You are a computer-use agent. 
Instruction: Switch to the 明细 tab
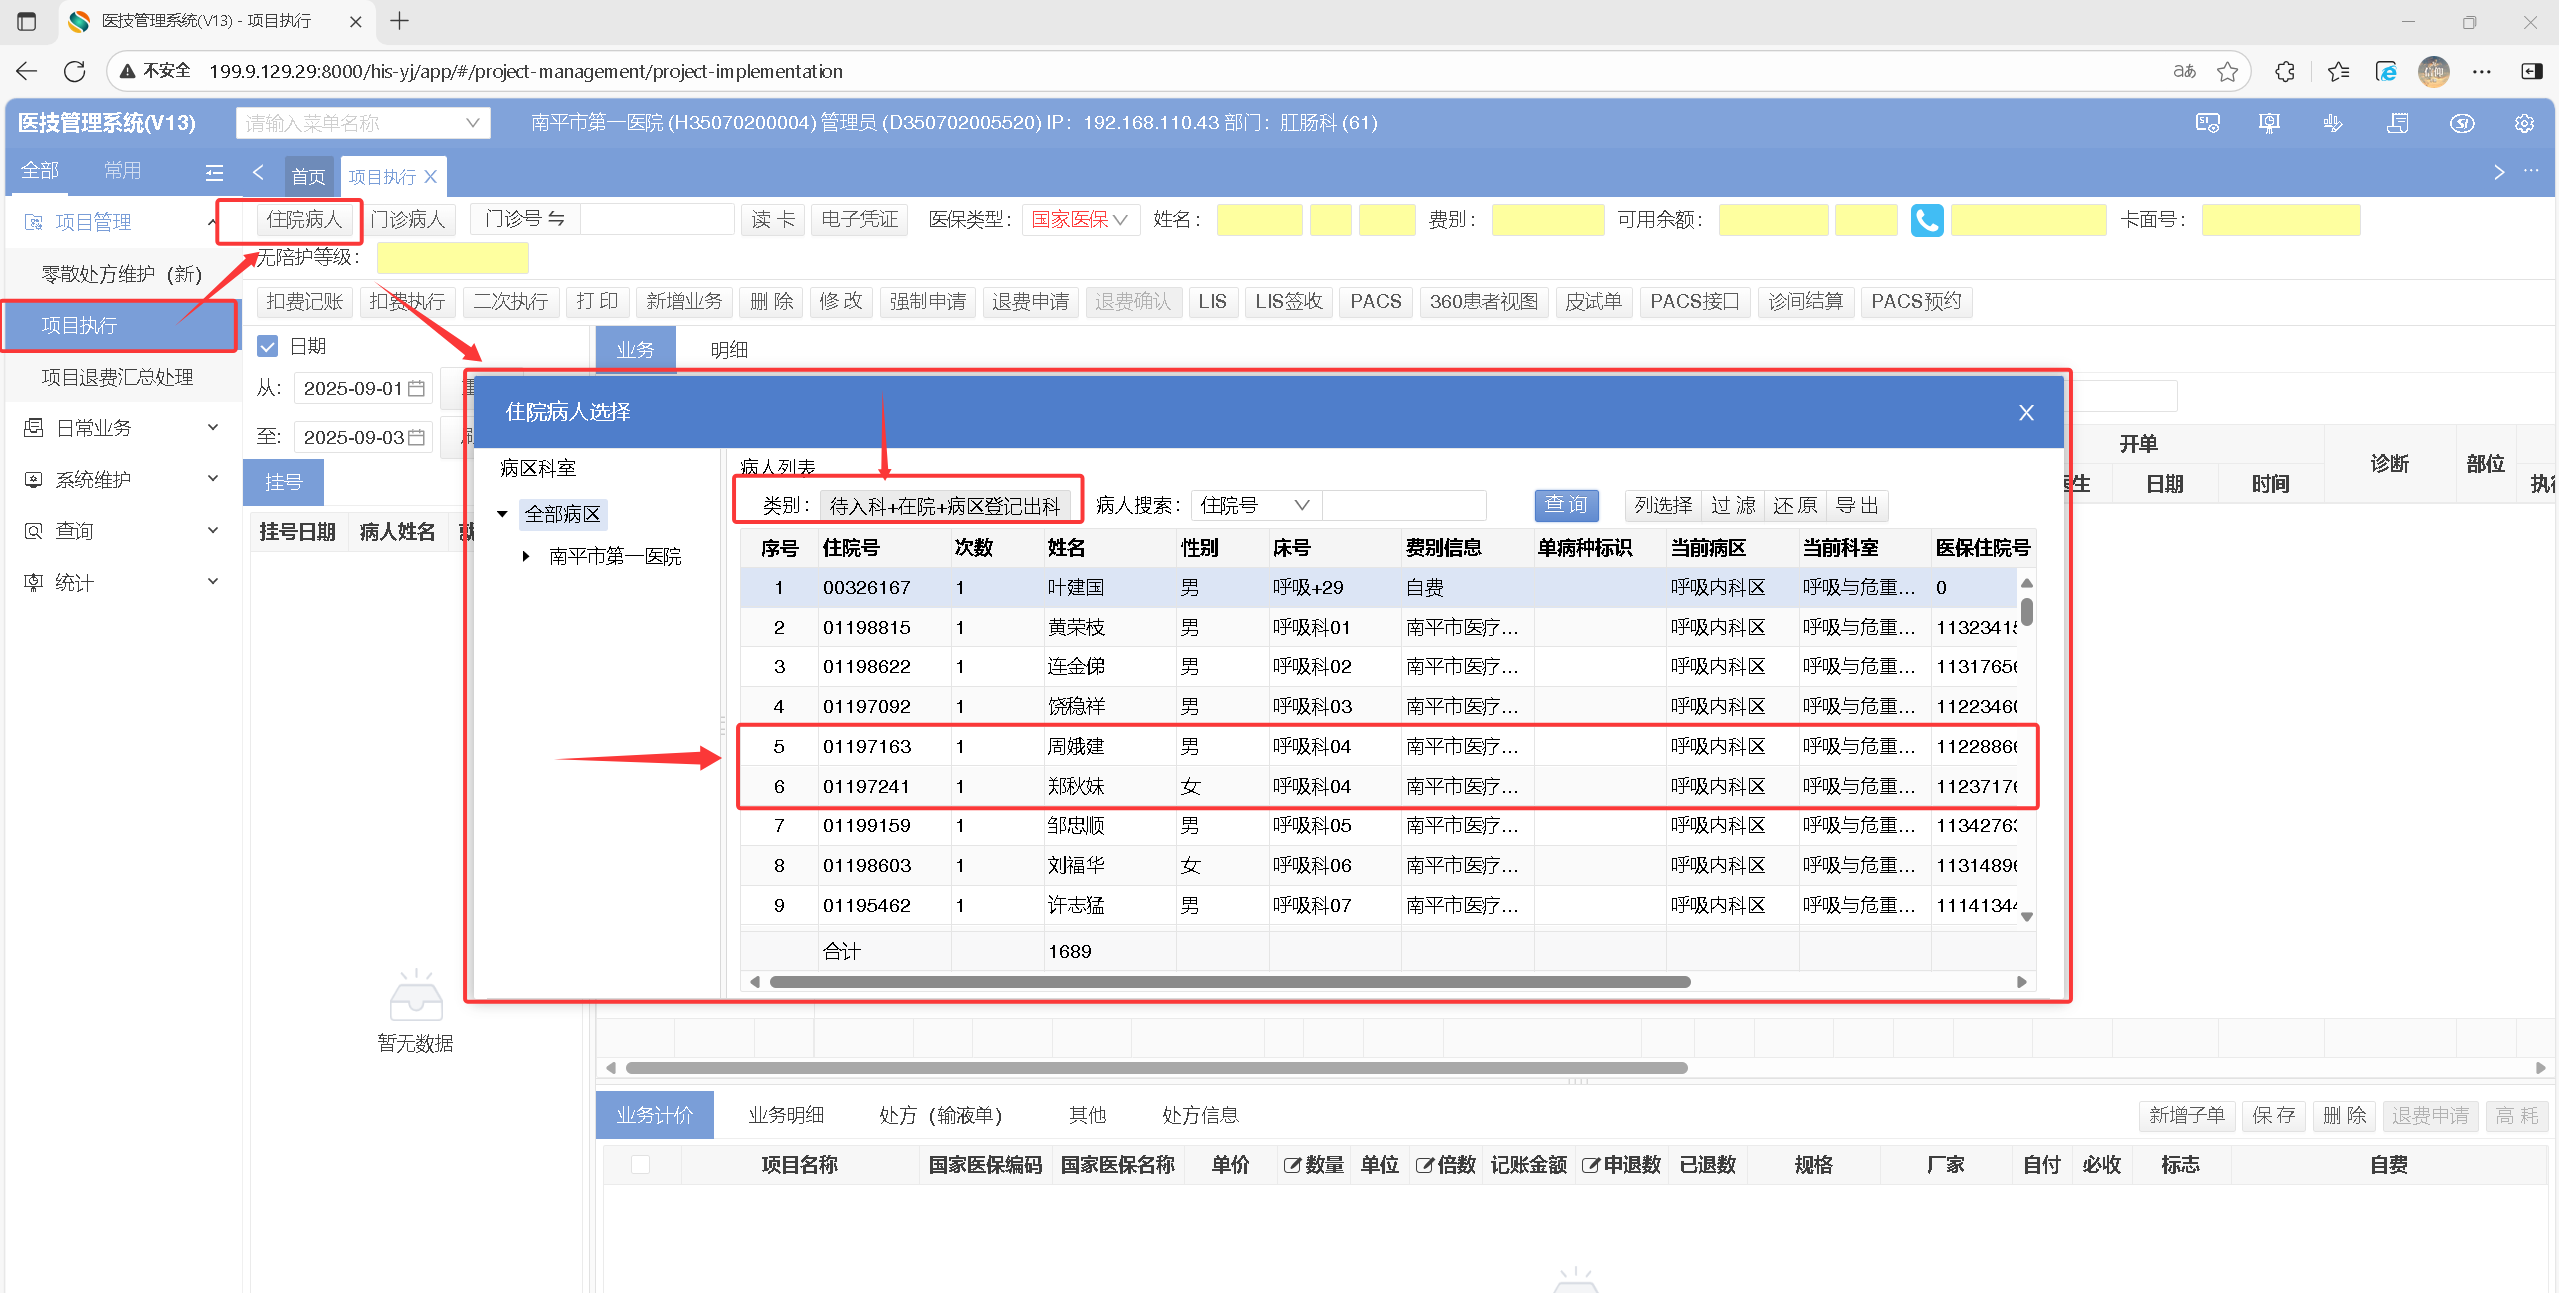click(729, 349)
